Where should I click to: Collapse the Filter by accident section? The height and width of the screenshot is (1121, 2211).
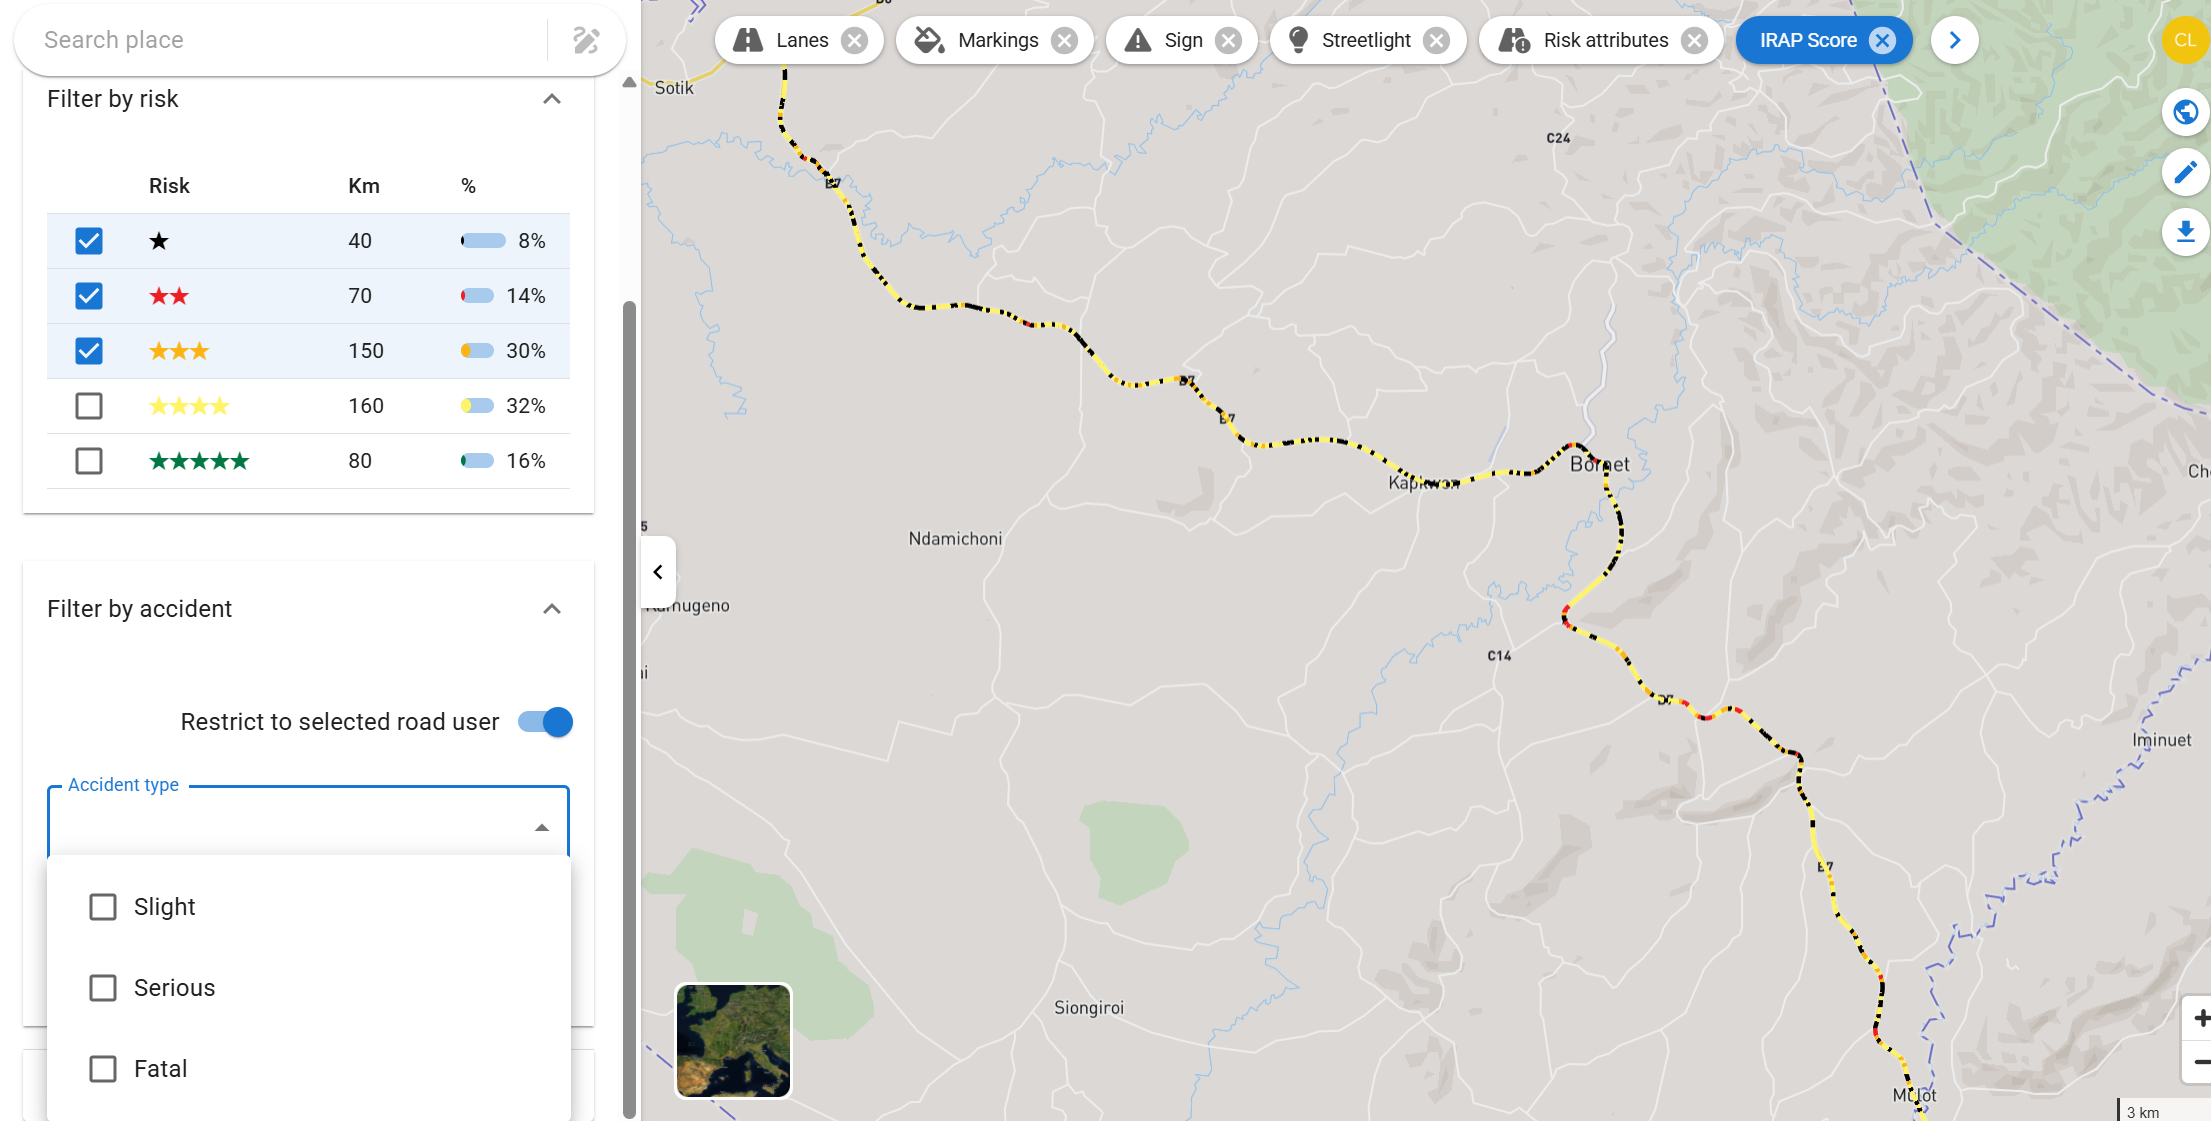tap(551, 609)
